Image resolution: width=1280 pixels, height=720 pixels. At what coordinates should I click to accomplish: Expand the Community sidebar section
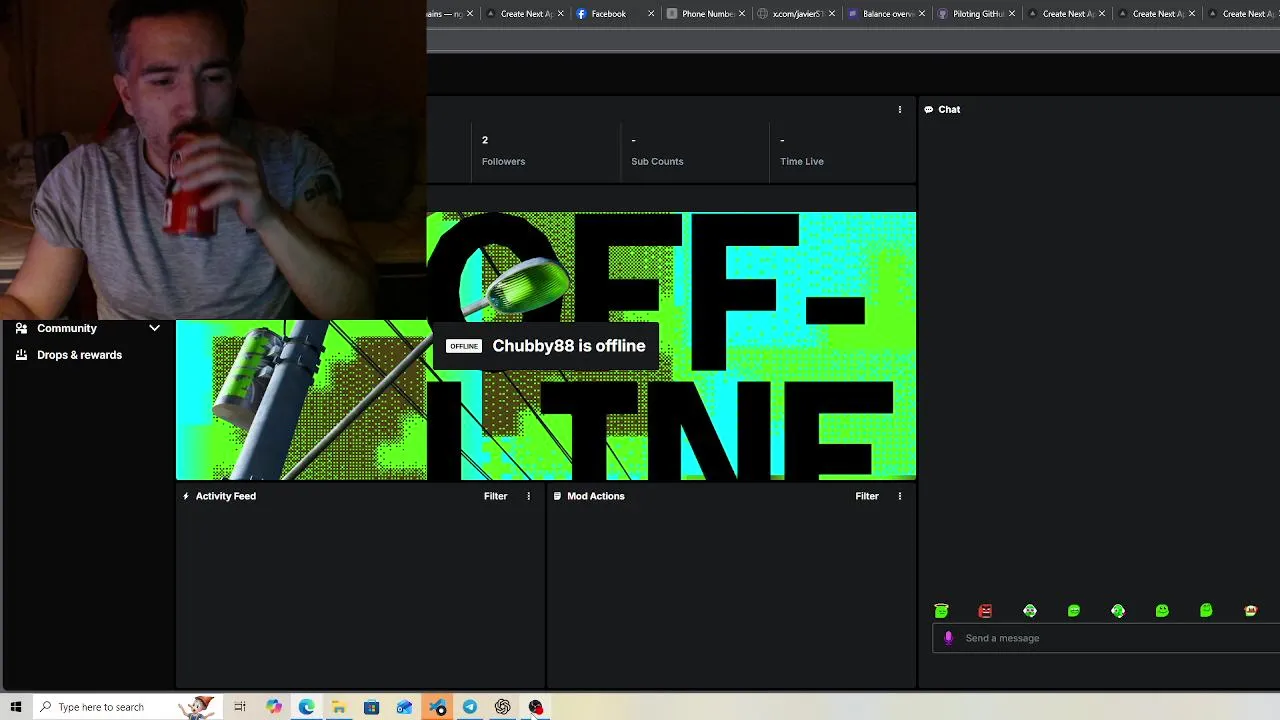[x=154, y=328]
